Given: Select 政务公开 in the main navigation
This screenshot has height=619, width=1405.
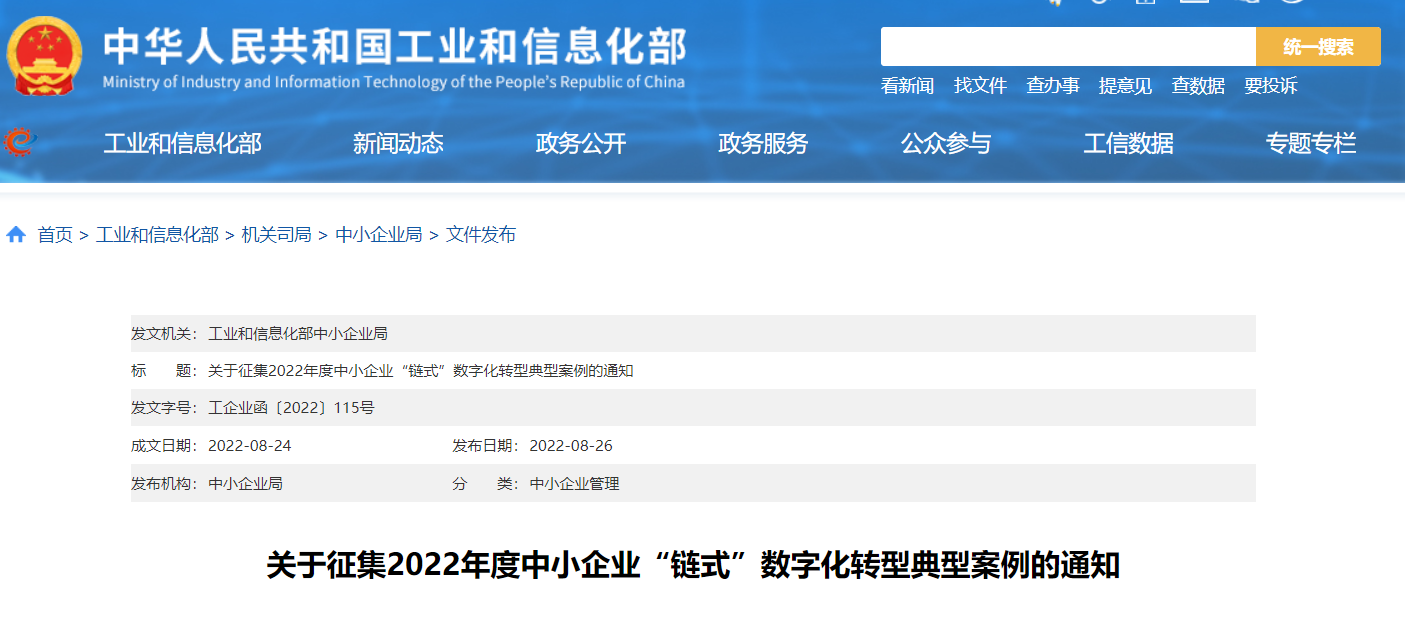Looking at the screenshot, I should click(581, 144).
